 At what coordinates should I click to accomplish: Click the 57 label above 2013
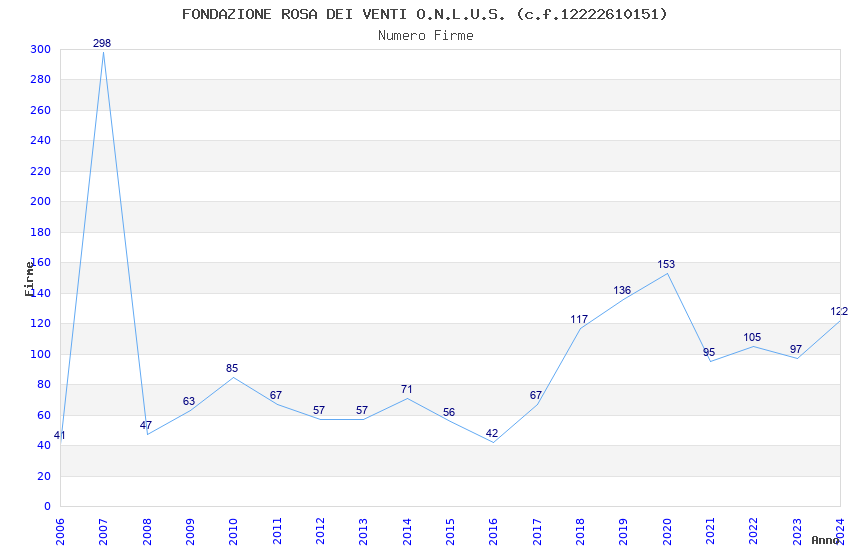pos(362,410)
